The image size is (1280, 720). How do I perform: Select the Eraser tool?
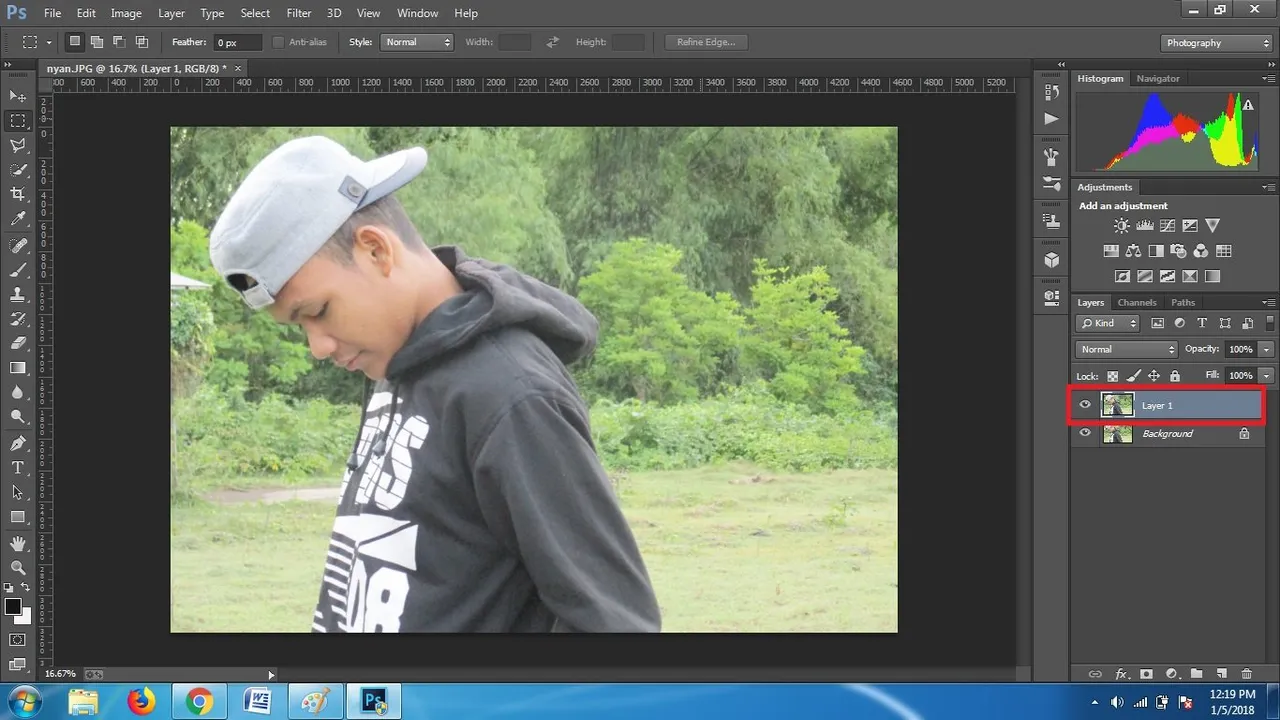(18, 343)
